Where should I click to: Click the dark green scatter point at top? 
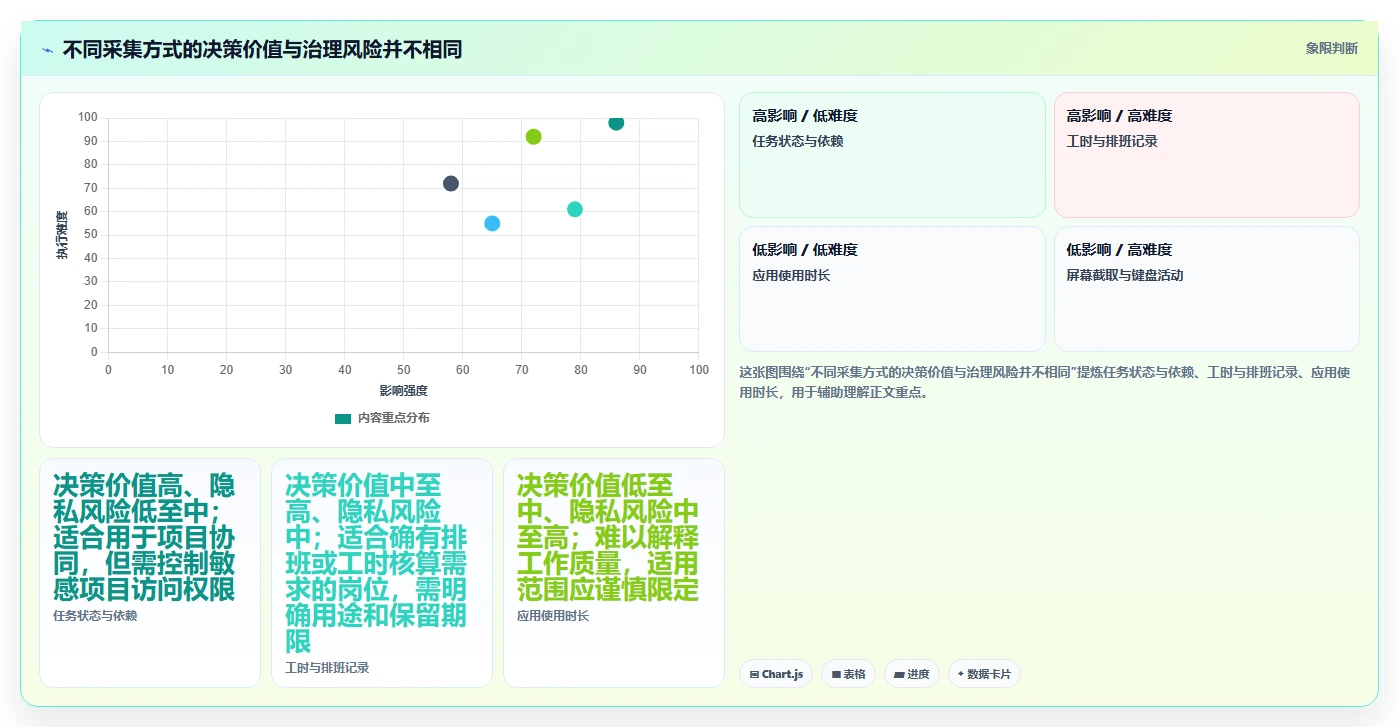pyautogui.click(x=616, y=123)
